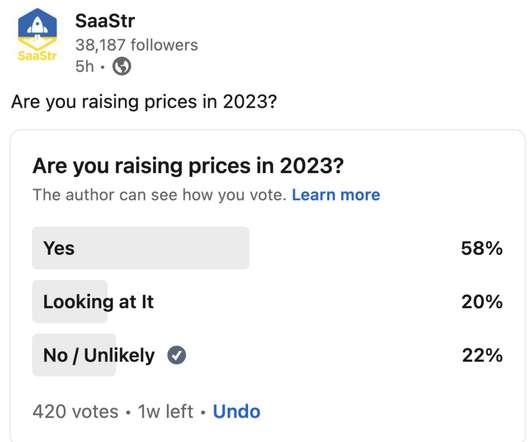531x442 pixels.
Task: Click the bold poll question heading
Action: tap(188, 166)
